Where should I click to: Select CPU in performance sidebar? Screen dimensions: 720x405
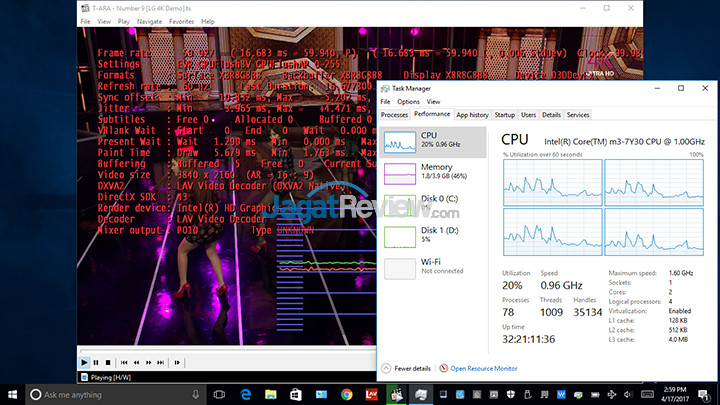coord(433,142)
